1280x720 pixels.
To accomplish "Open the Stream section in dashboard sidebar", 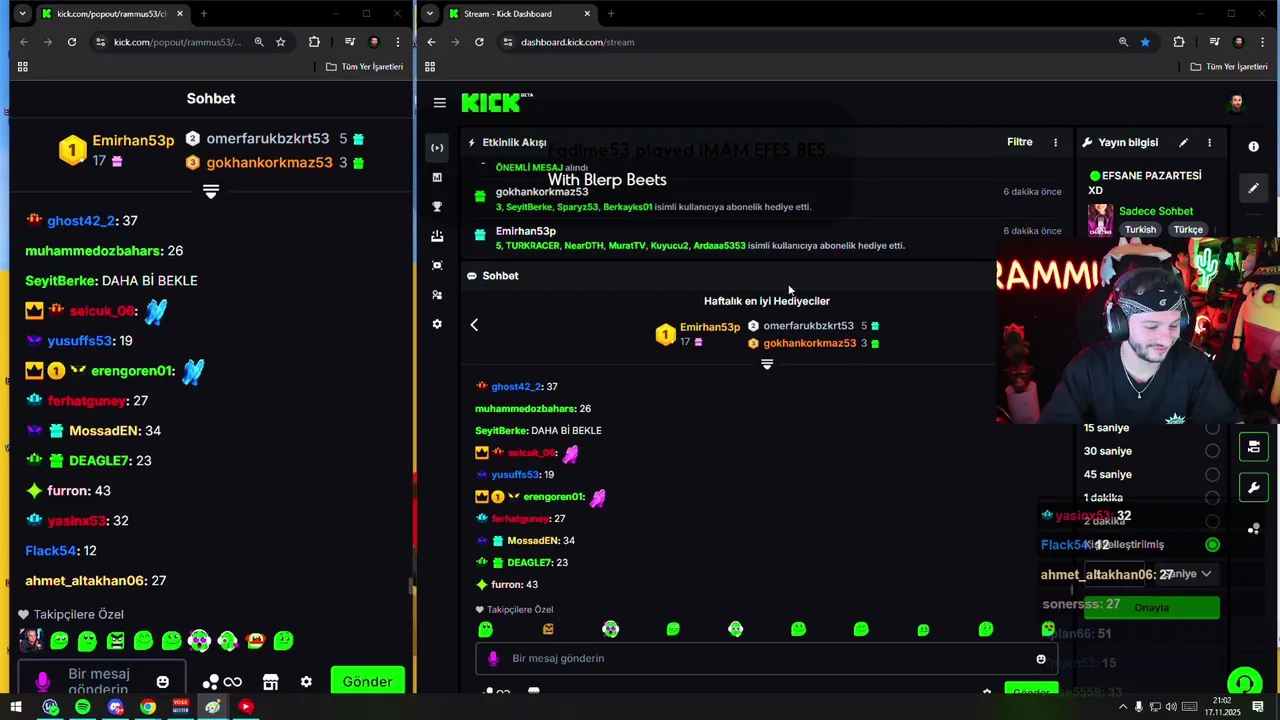I will pyautogui.click(x=437, y=148).
